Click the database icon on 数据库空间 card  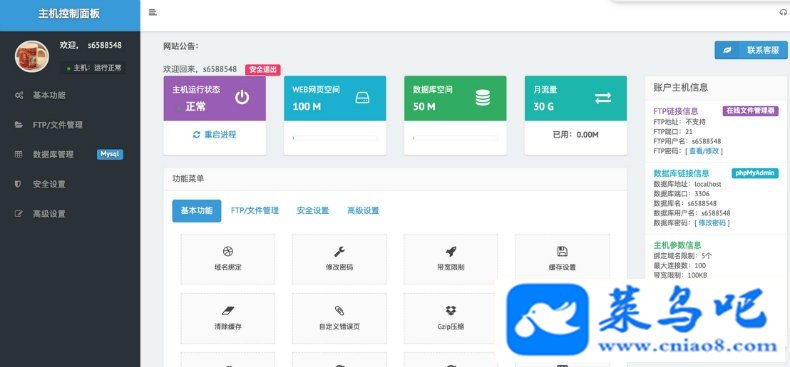(x=483, y=98)
